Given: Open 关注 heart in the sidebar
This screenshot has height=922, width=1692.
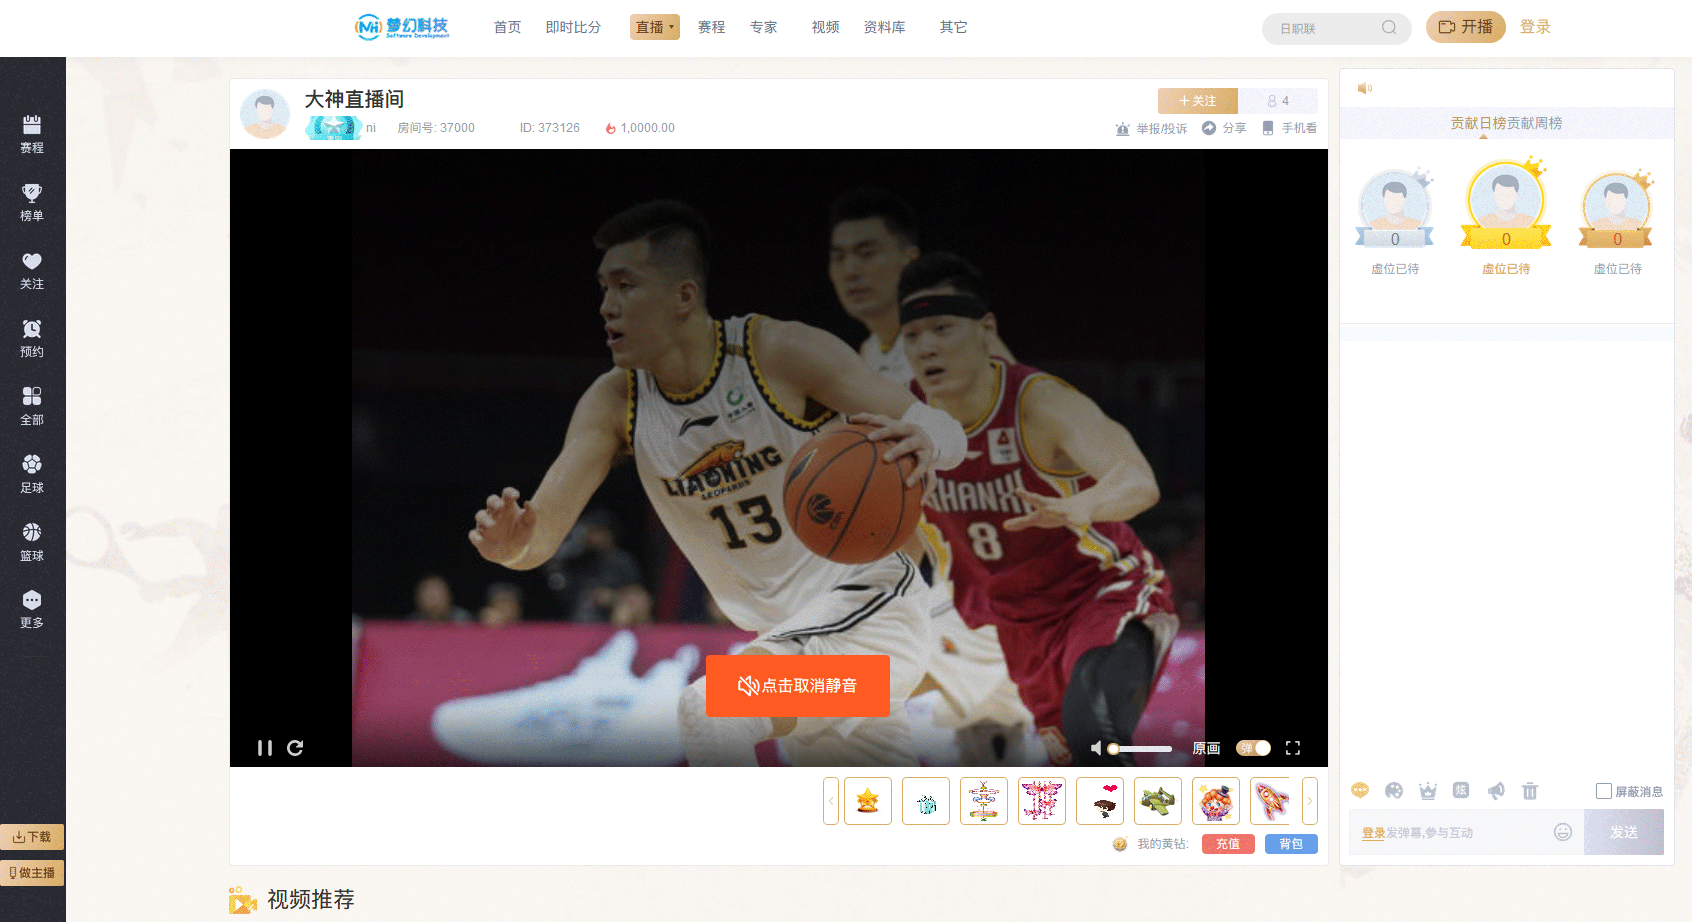Looking at the screenshot, I should click(x=32, y=270).
